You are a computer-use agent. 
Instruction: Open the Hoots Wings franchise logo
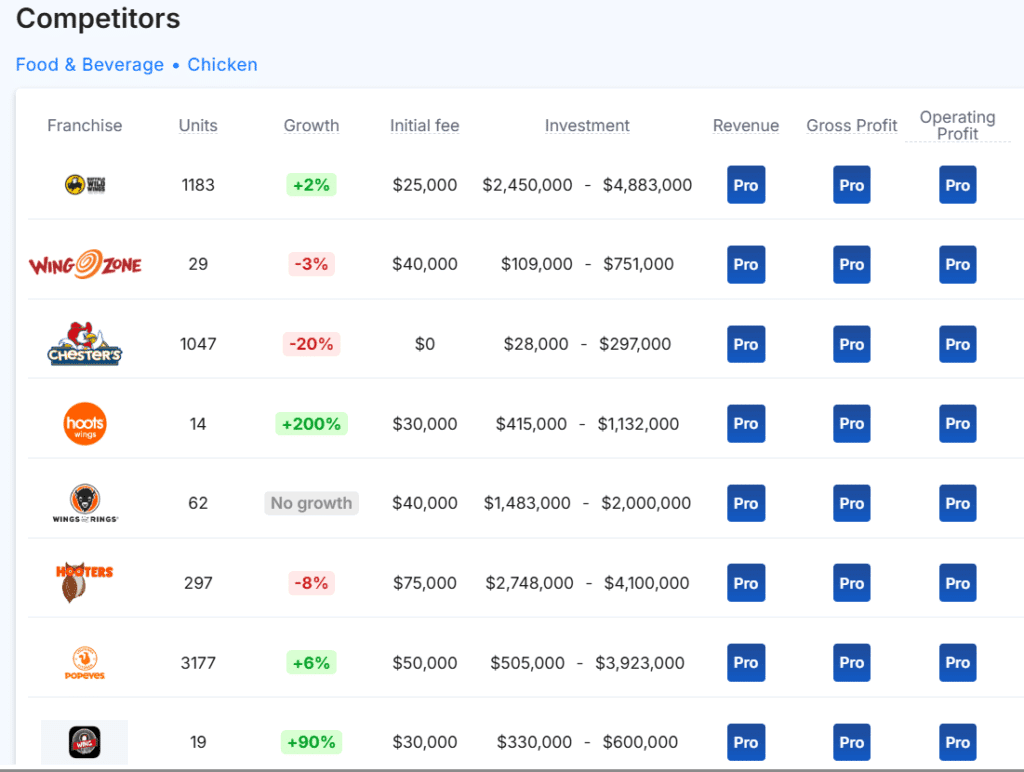click(x=85, y=424)
